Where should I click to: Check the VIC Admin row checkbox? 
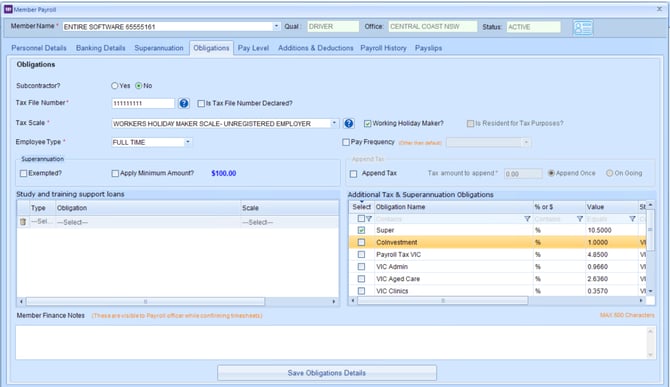(361, 267)
